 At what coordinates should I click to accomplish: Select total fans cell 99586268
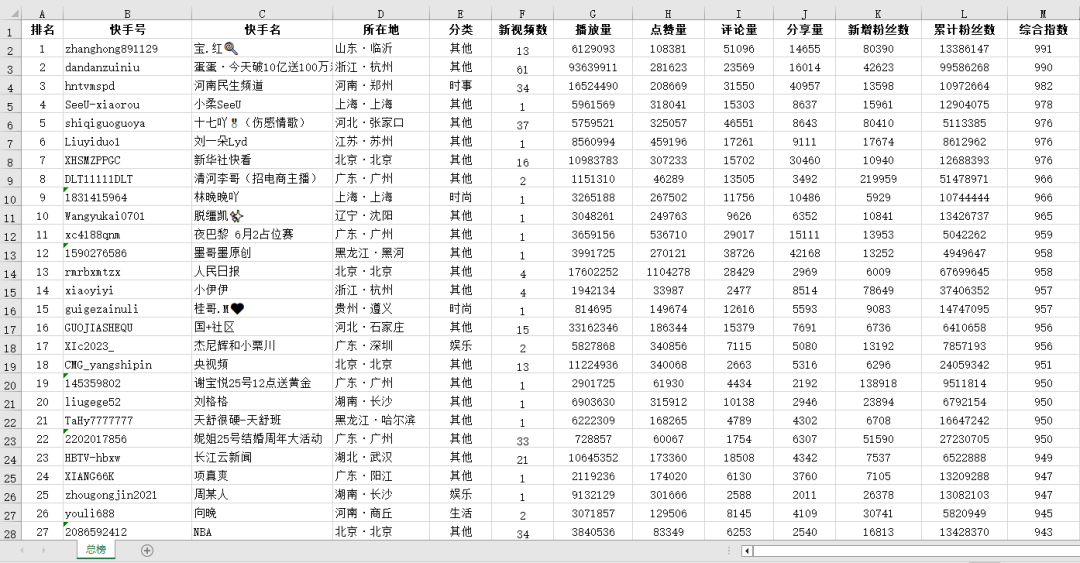pyautogui.click(x=964, y=68)
